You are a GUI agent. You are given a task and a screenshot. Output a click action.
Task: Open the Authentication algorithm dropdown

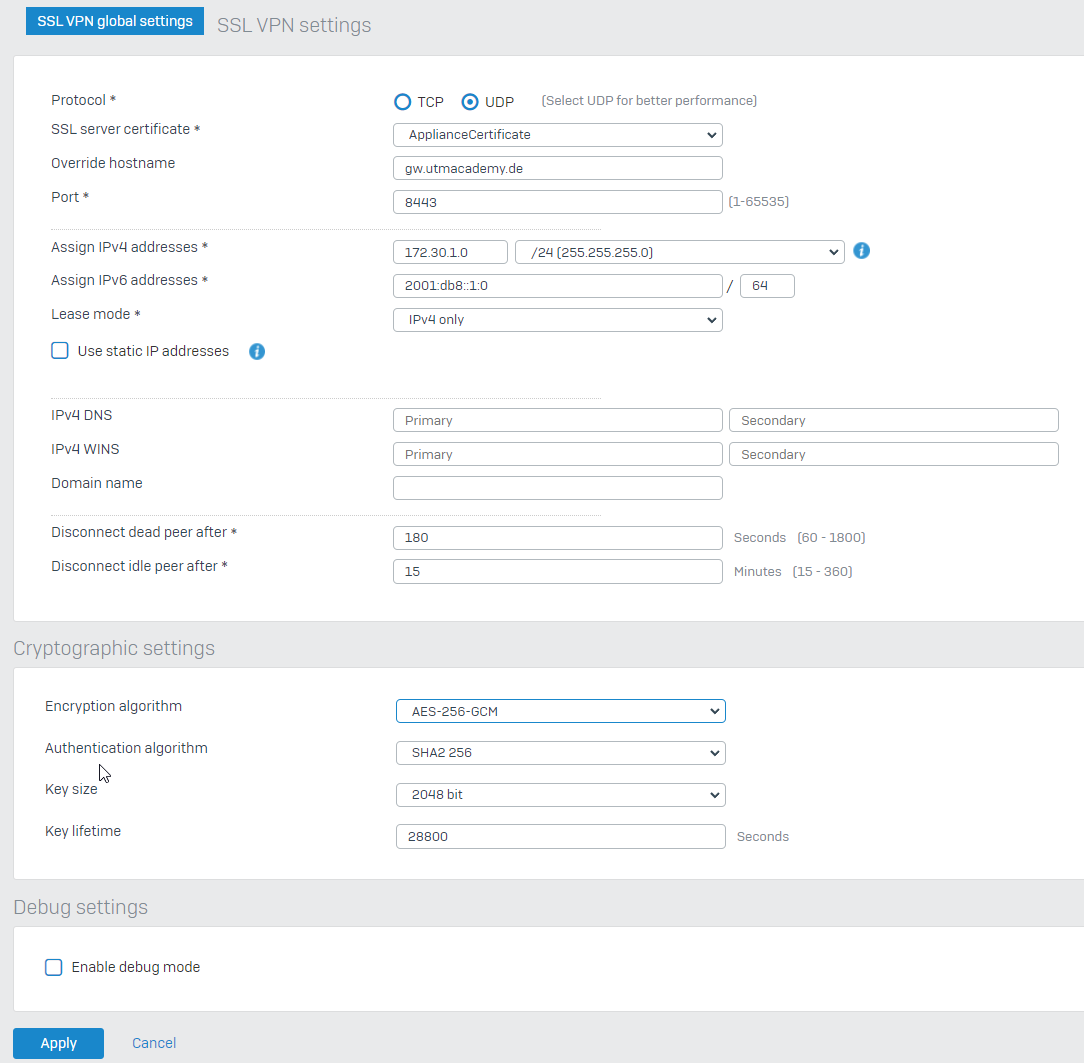point(560,752)
